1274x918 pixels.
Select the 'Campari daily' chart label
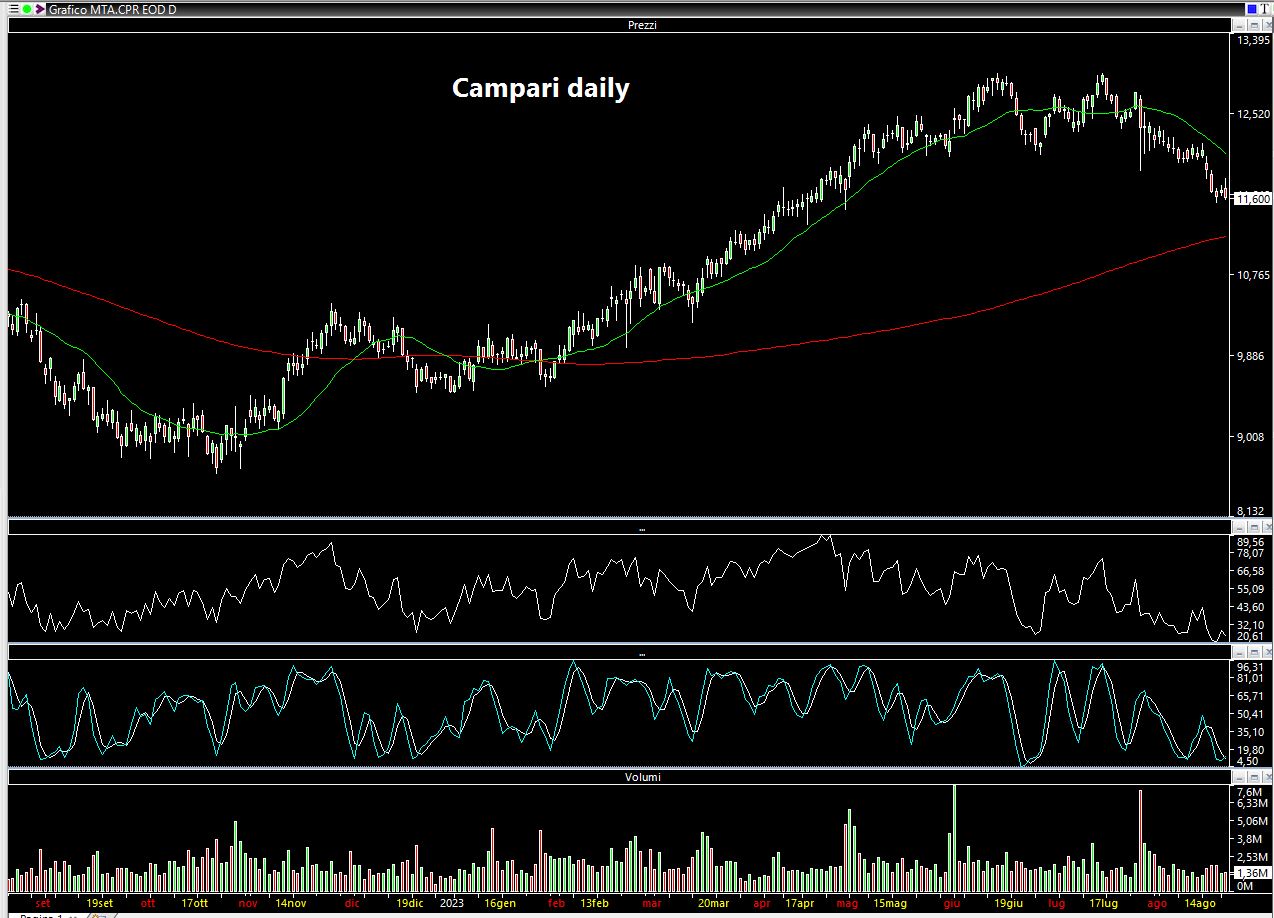click(x=541, y=88)
